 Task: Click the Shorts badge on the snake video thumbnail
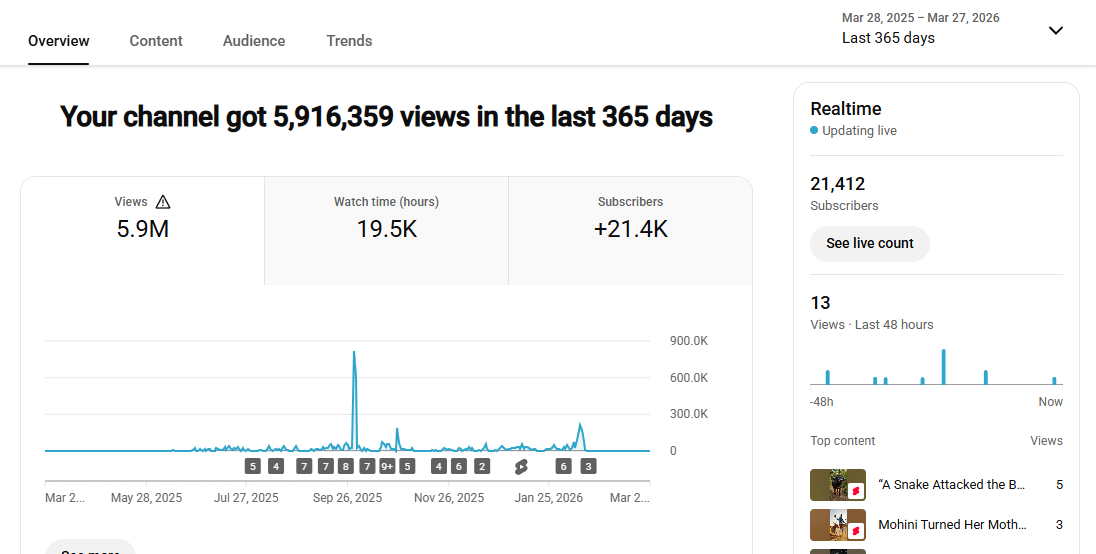tap(856, 492)
